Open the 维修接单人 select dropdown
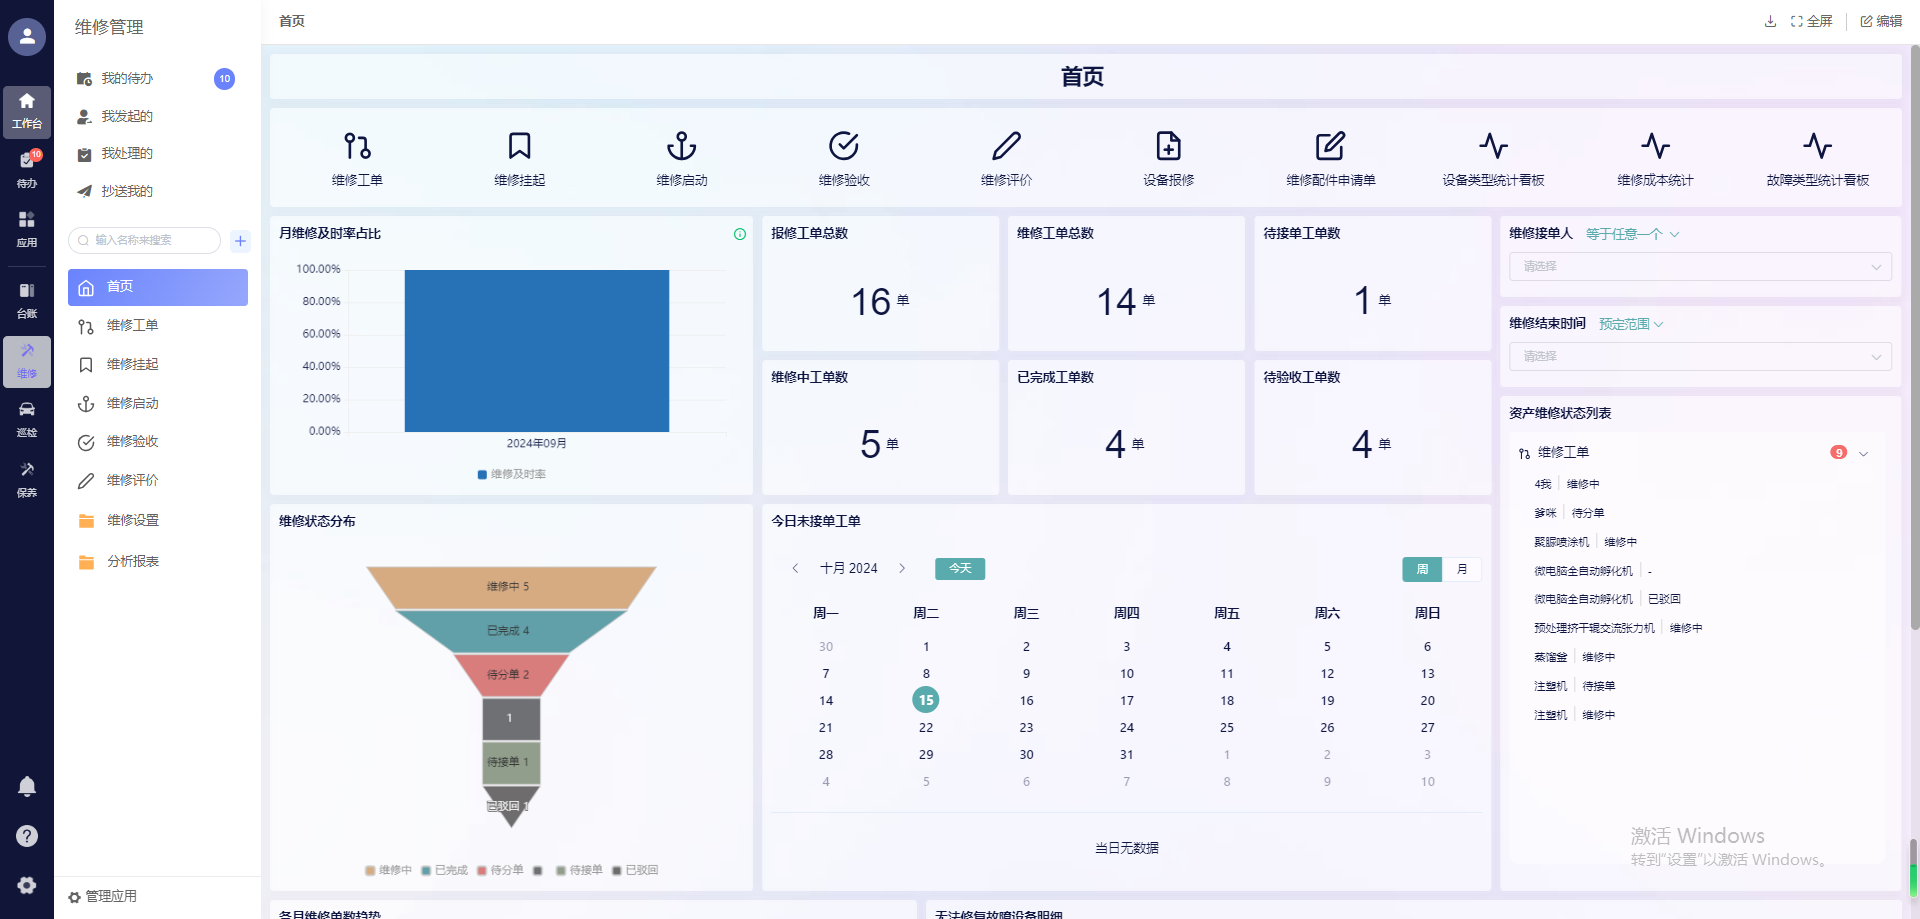 tap(1700, 267)
